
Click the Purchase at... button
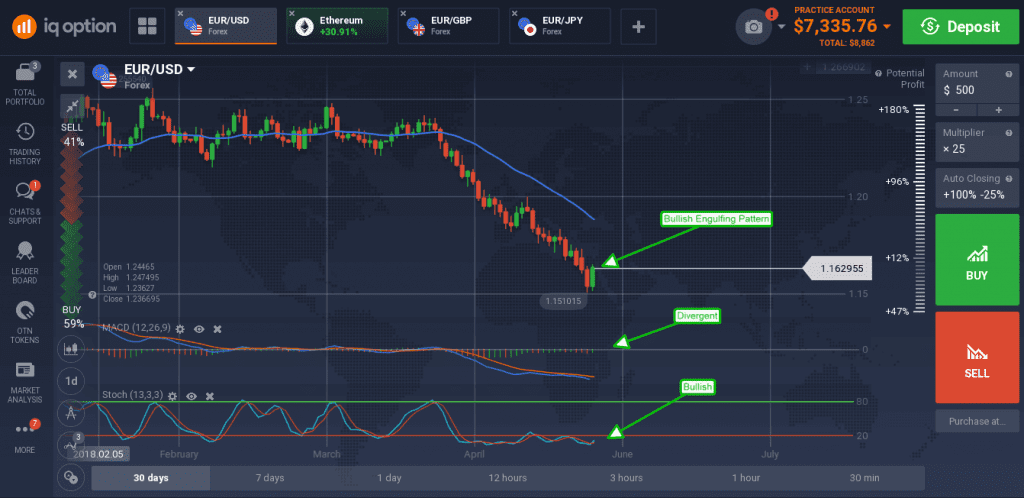coord(976,421)
